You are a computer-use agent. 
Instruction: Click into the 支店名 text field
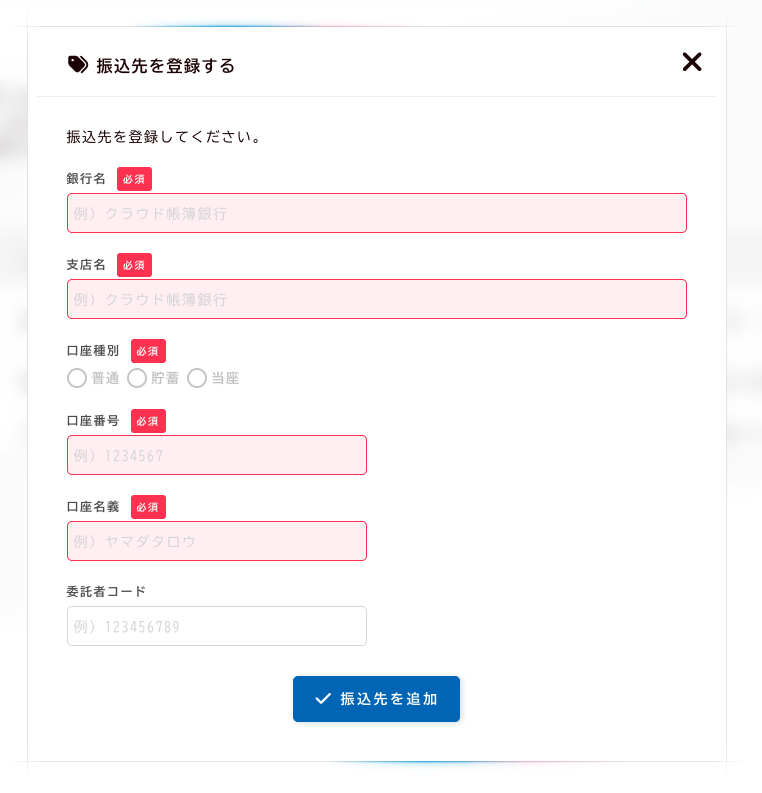pyautogui.click(x=376, y=299)
